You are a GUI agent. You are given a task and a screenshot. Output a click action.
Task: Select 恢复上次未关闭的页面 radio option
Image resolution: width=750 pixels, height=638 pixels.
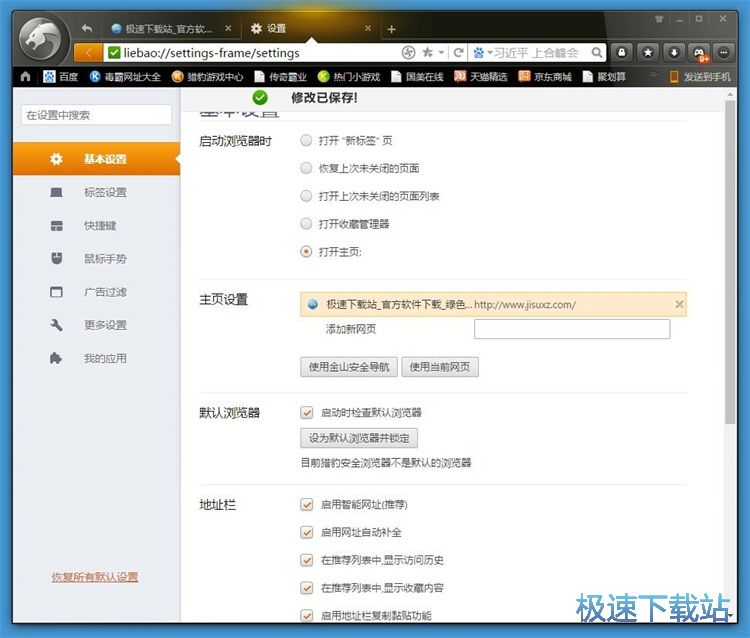click(306, 168)
